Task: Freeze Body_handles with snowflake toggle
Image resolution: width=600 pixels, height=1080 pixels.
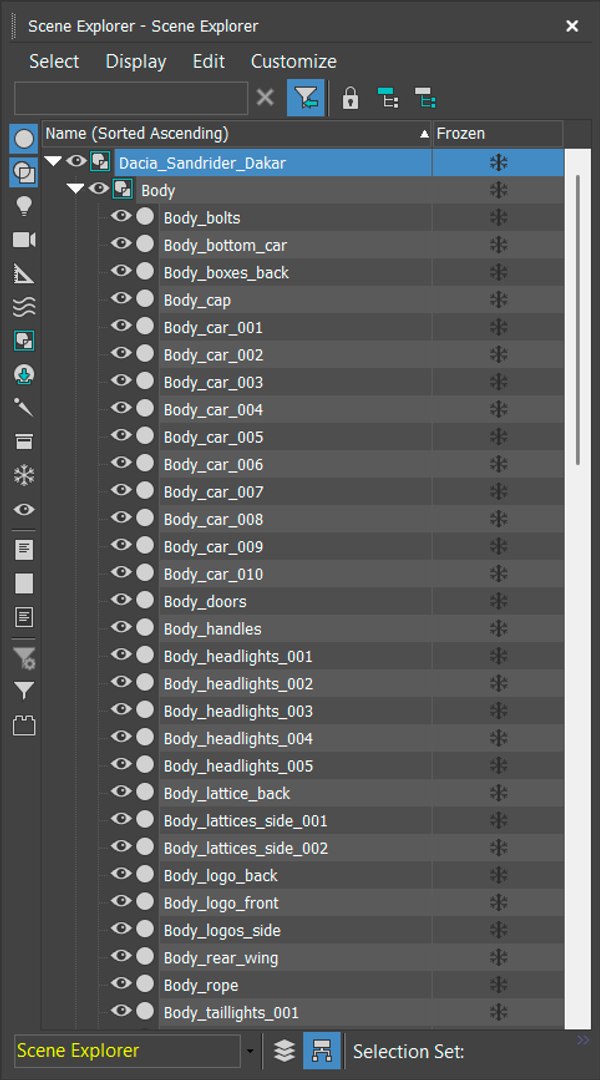Action: pyautogui.click(x=498, y=629)
